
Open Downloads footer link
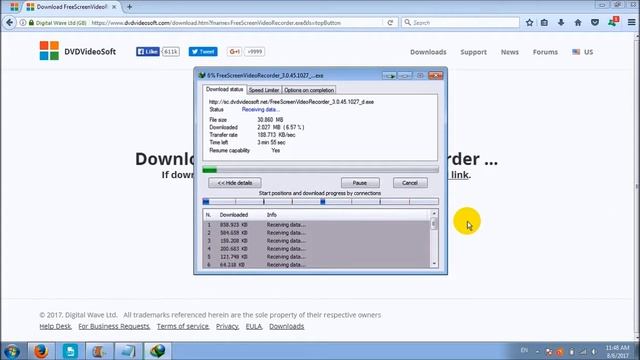pyautogui.click(x=287, y=326)
